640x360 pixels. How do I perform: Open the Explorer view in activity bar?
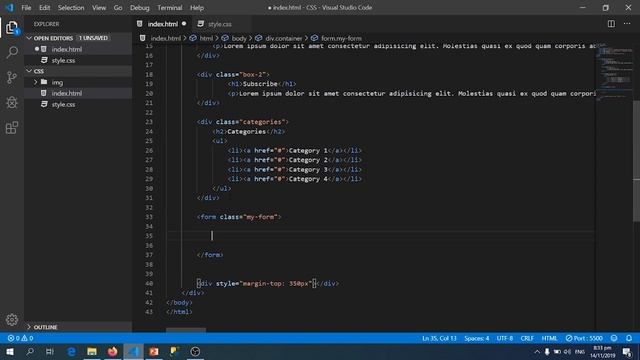(x=12, y=28)
